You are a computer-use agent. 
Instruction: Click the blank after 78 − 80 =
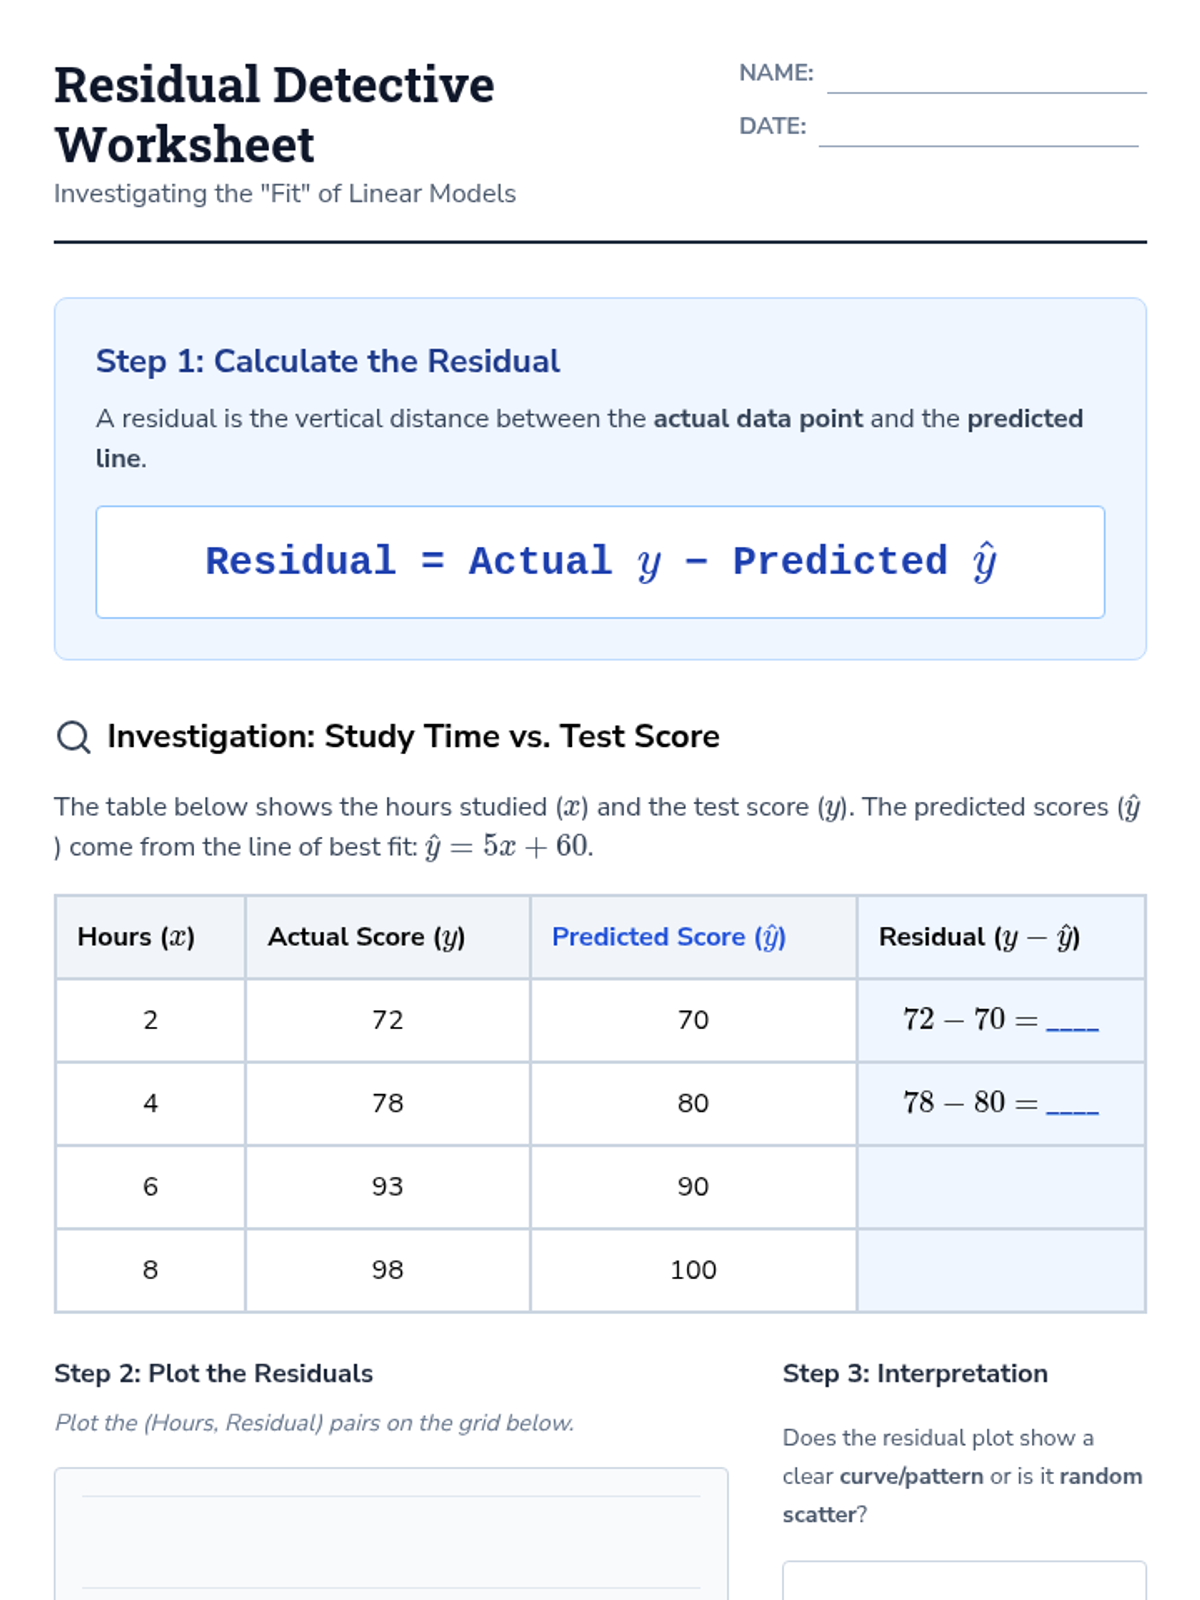click(x=1072, y=1105)
